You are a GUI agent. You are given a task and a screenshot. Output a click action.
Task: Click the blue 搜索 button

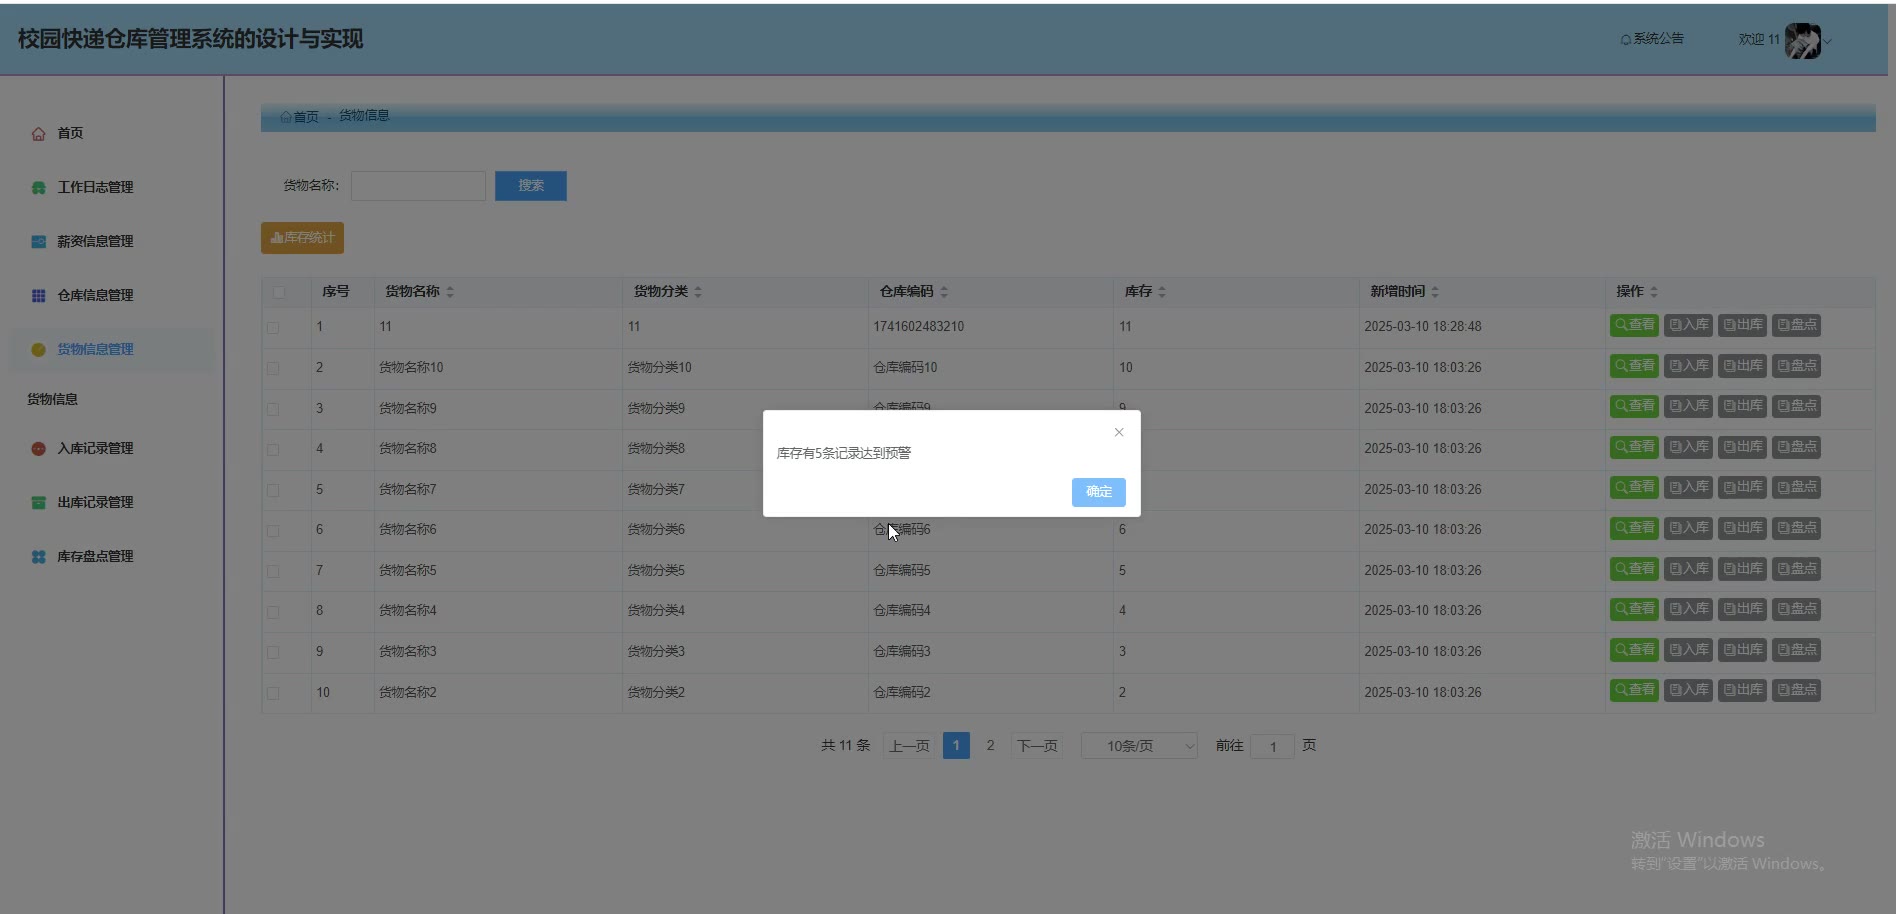click(x=531, y=186)
